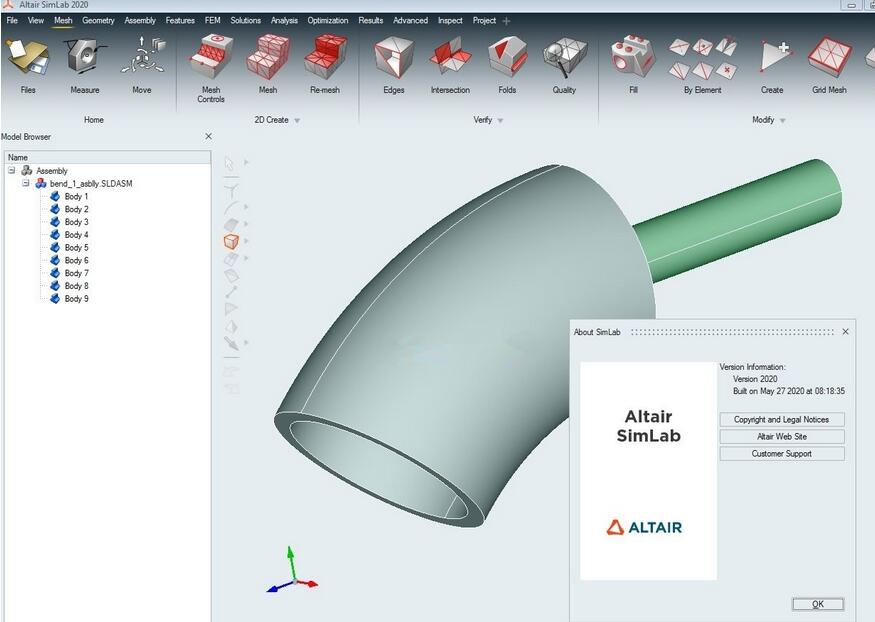The height and width of the screenshot is (622, 875).
Task: Click Copyright and Legal Notices button
Action: (782, 420)
